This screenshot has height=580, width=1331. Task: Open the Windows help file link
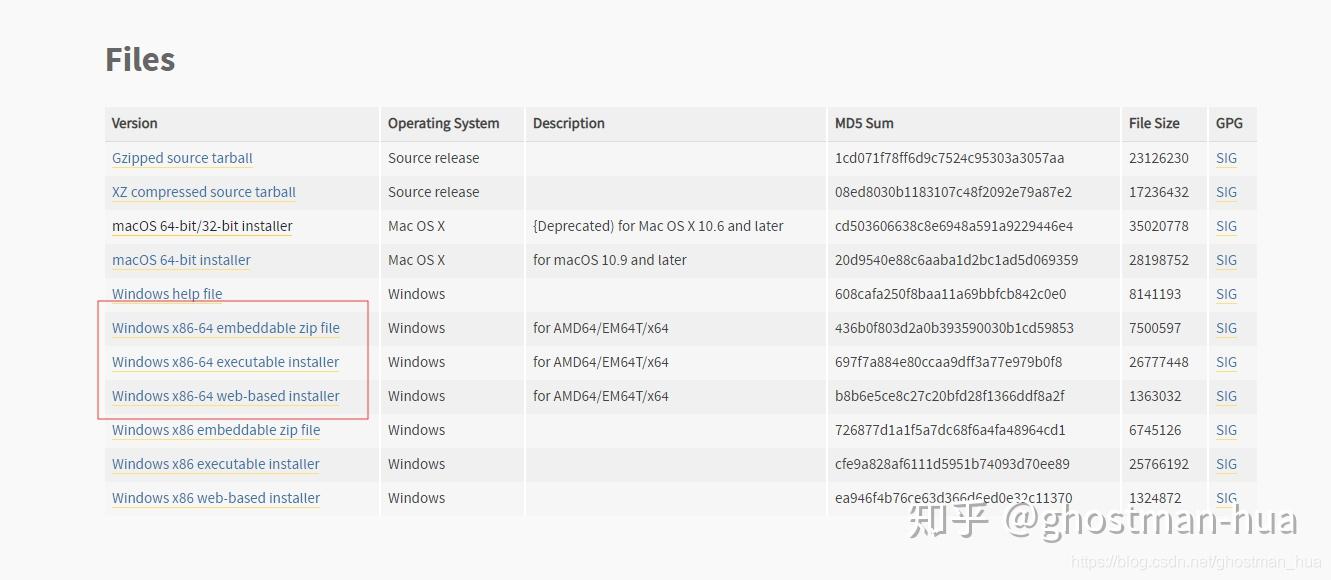[x=167, y=294]
